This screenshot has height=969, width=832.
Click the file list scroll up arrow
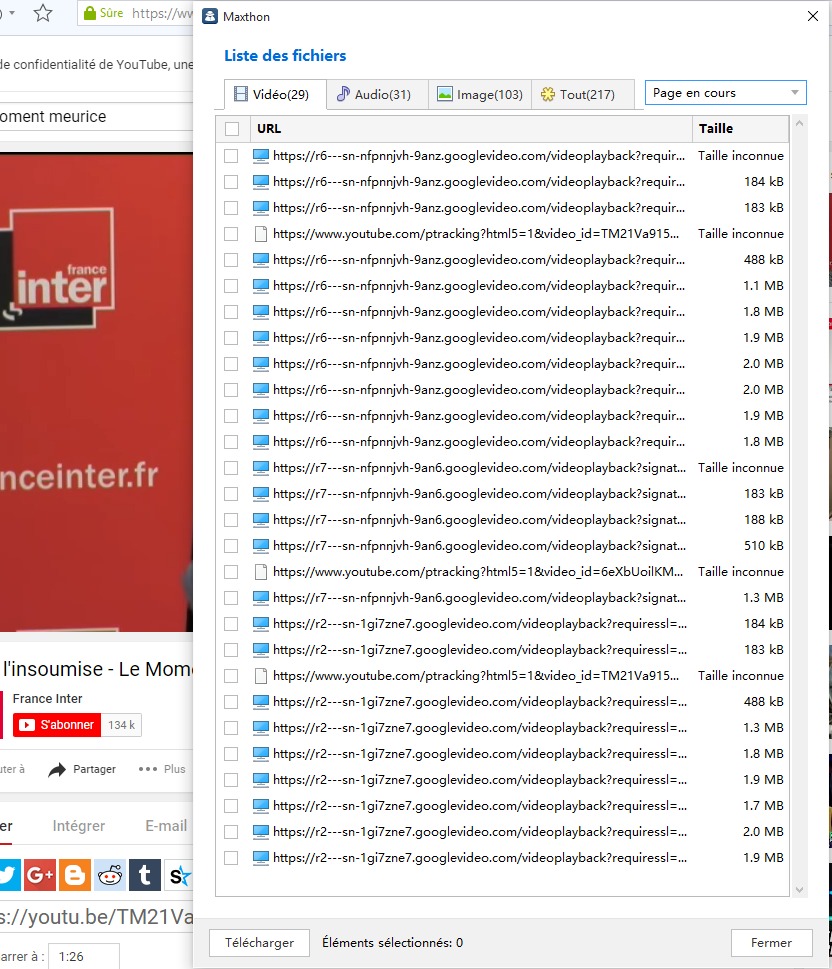799,124
